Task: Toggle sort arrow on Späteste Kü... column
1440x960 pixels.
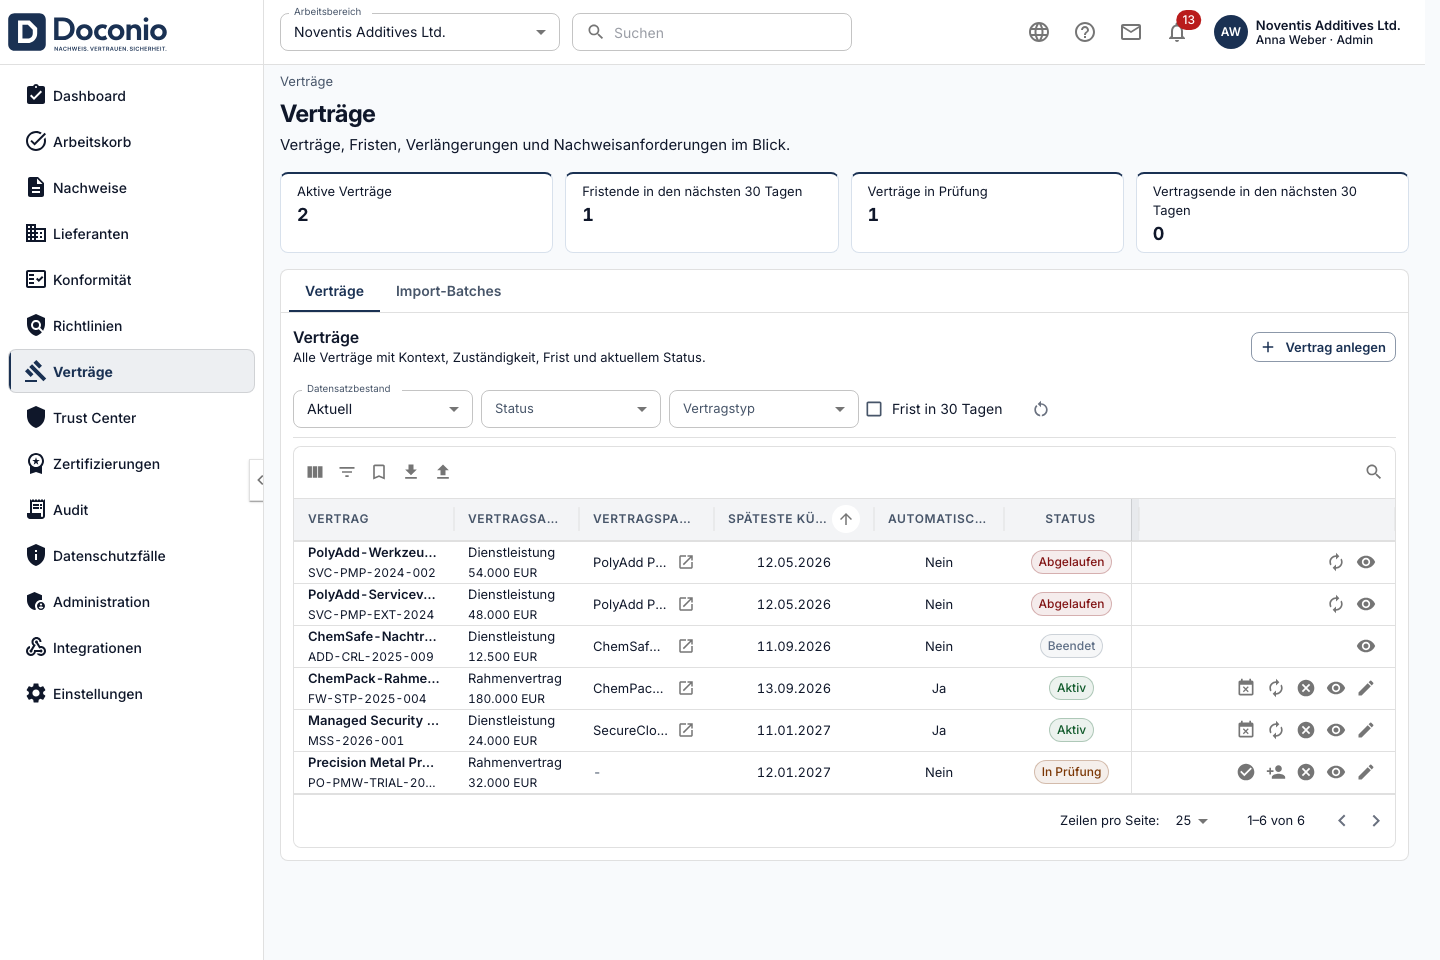Action: [x=846, y=519]
